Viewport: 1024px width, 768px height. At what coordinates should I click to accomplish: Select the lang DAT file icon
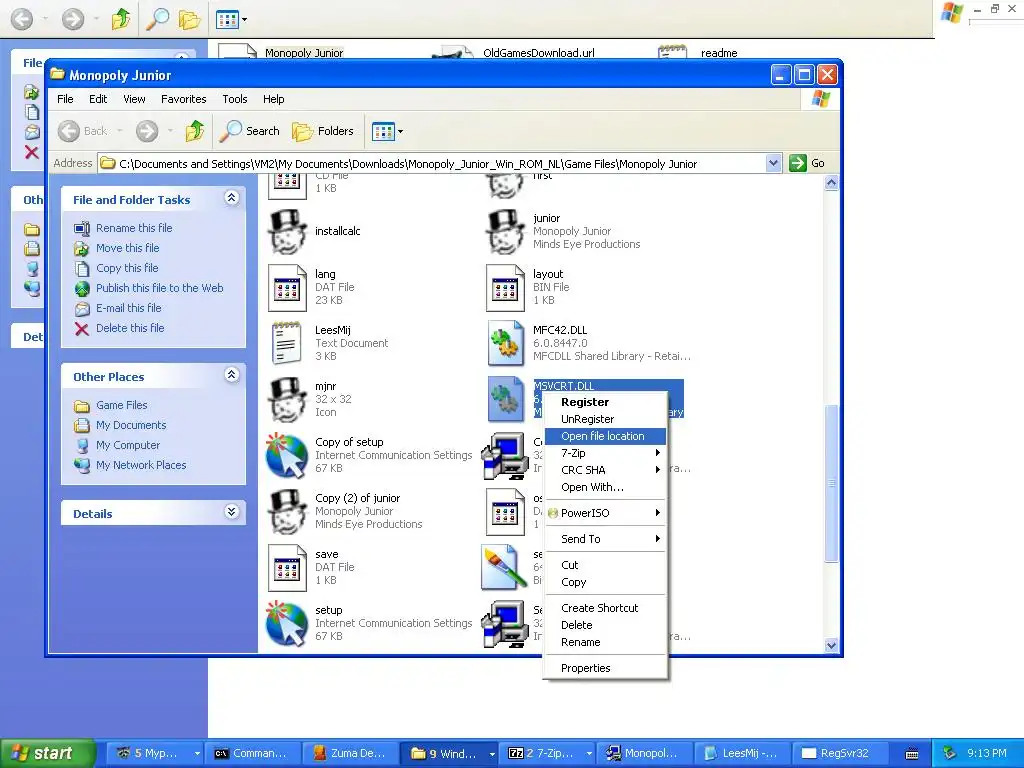pyautogui.click(x=287, y=288)
